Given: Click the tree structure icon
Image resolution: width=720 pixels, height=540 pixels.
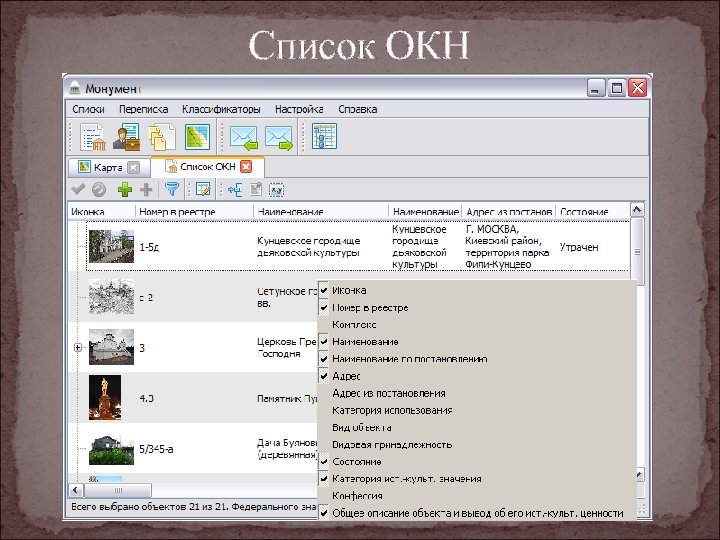Looking at the screenshot, I should (x=235, y=189).
